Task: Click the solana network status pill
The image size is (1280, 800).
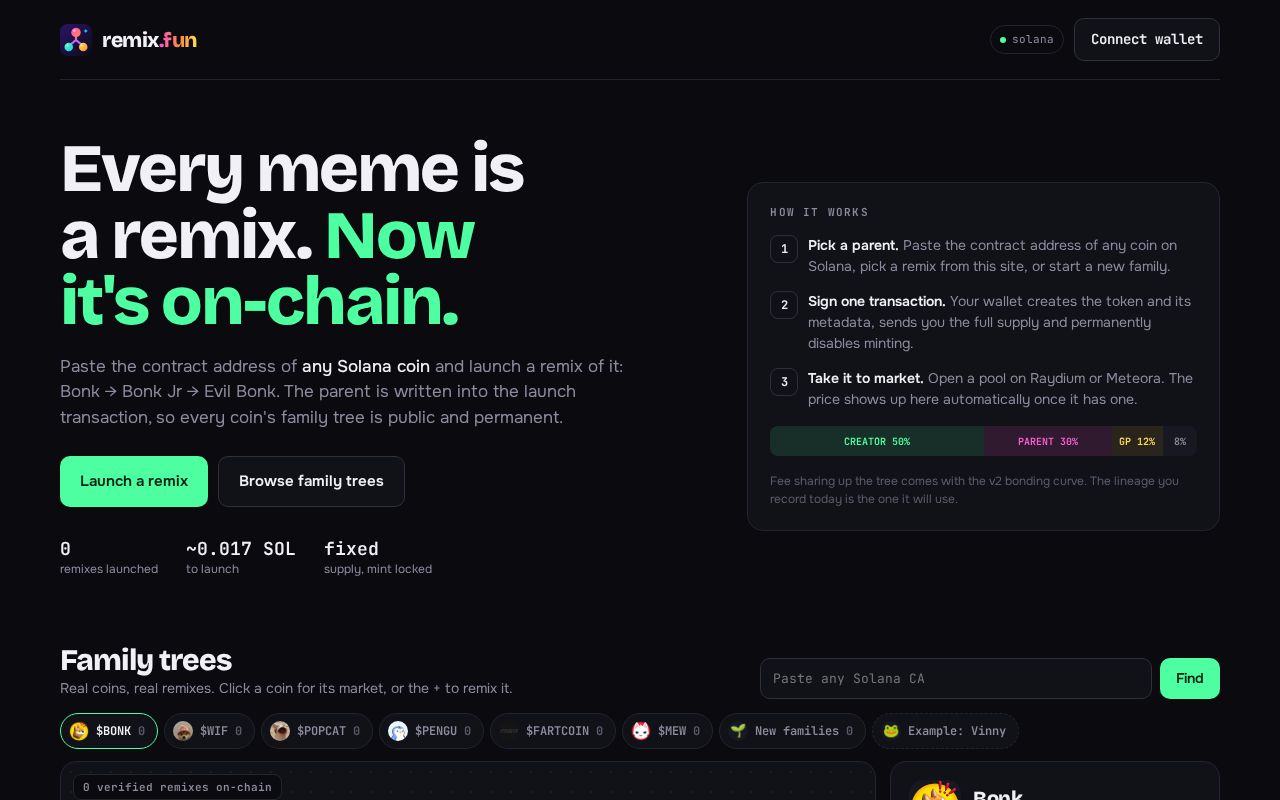Action: [x=1027, y=39]
